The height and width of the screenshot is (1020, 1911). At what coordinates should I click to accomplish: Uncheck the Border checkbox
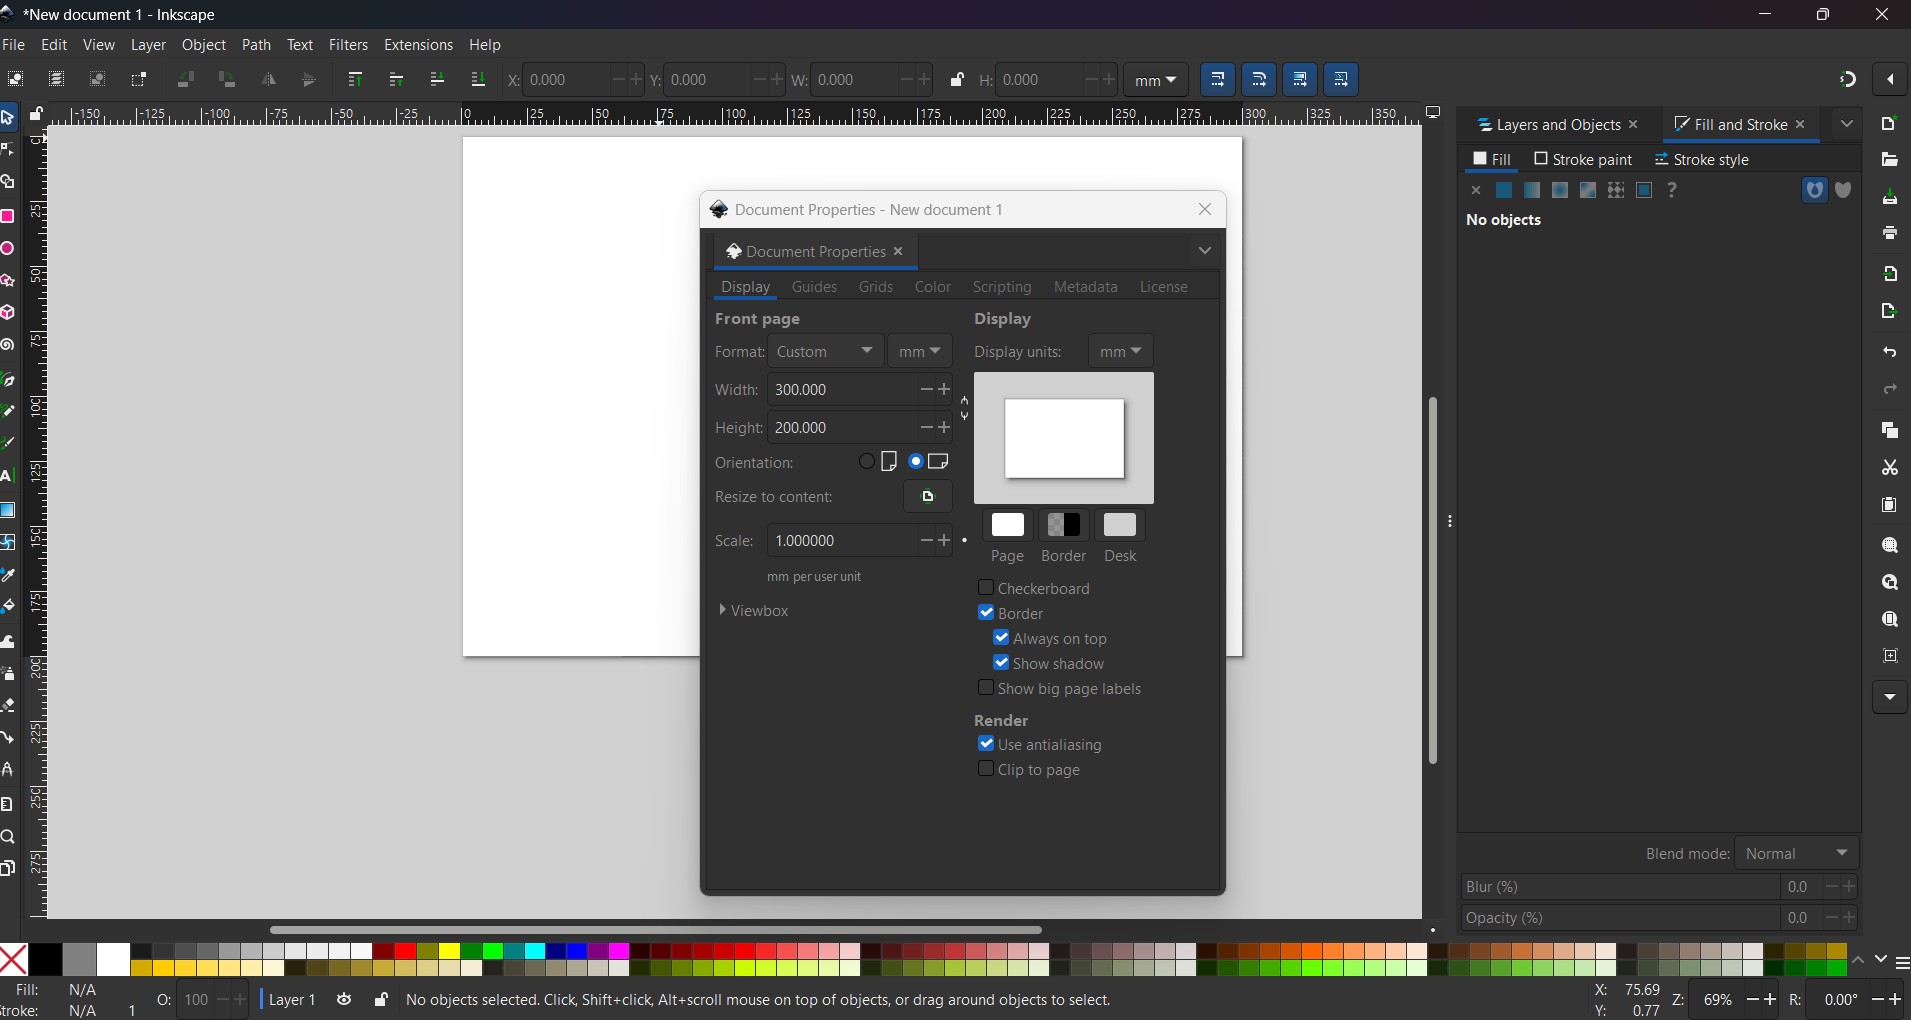(986, 613)
